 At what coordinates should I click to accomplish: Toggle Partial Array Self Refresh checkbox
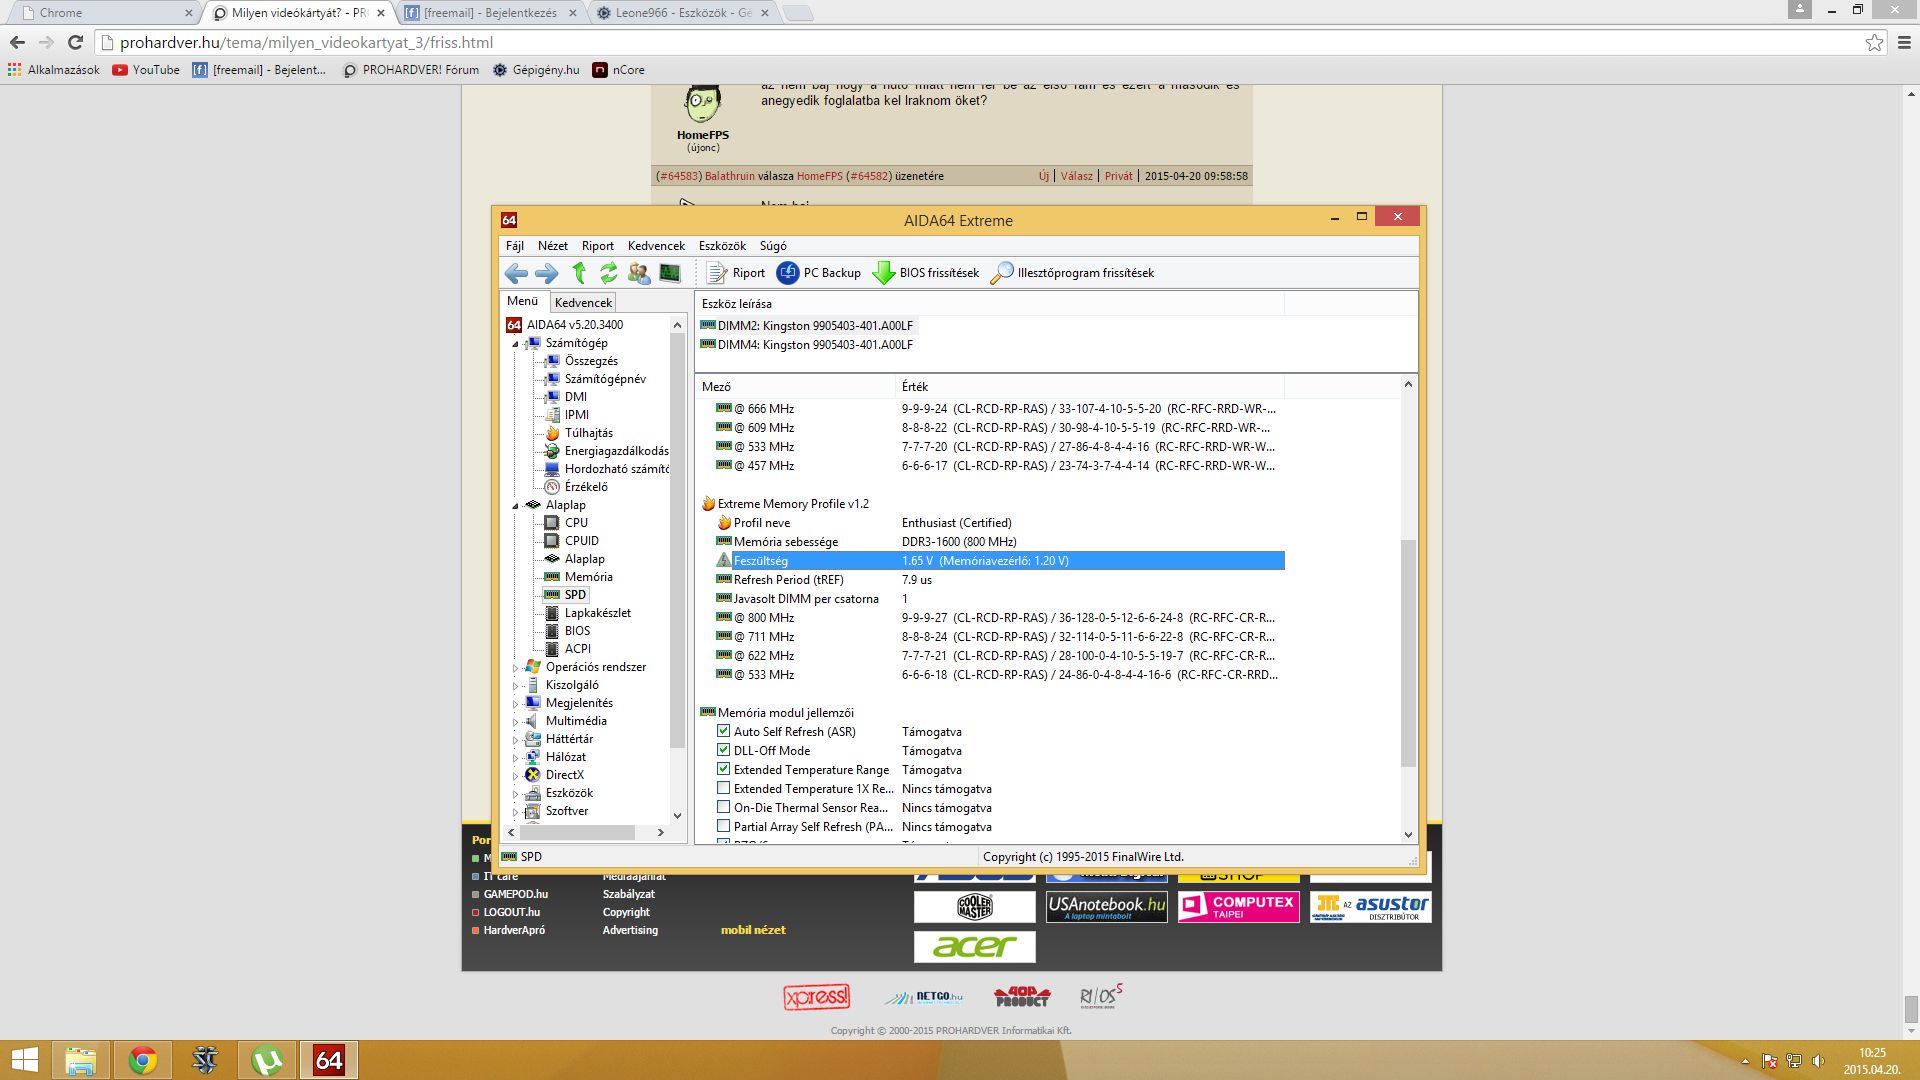coord(723,826)
